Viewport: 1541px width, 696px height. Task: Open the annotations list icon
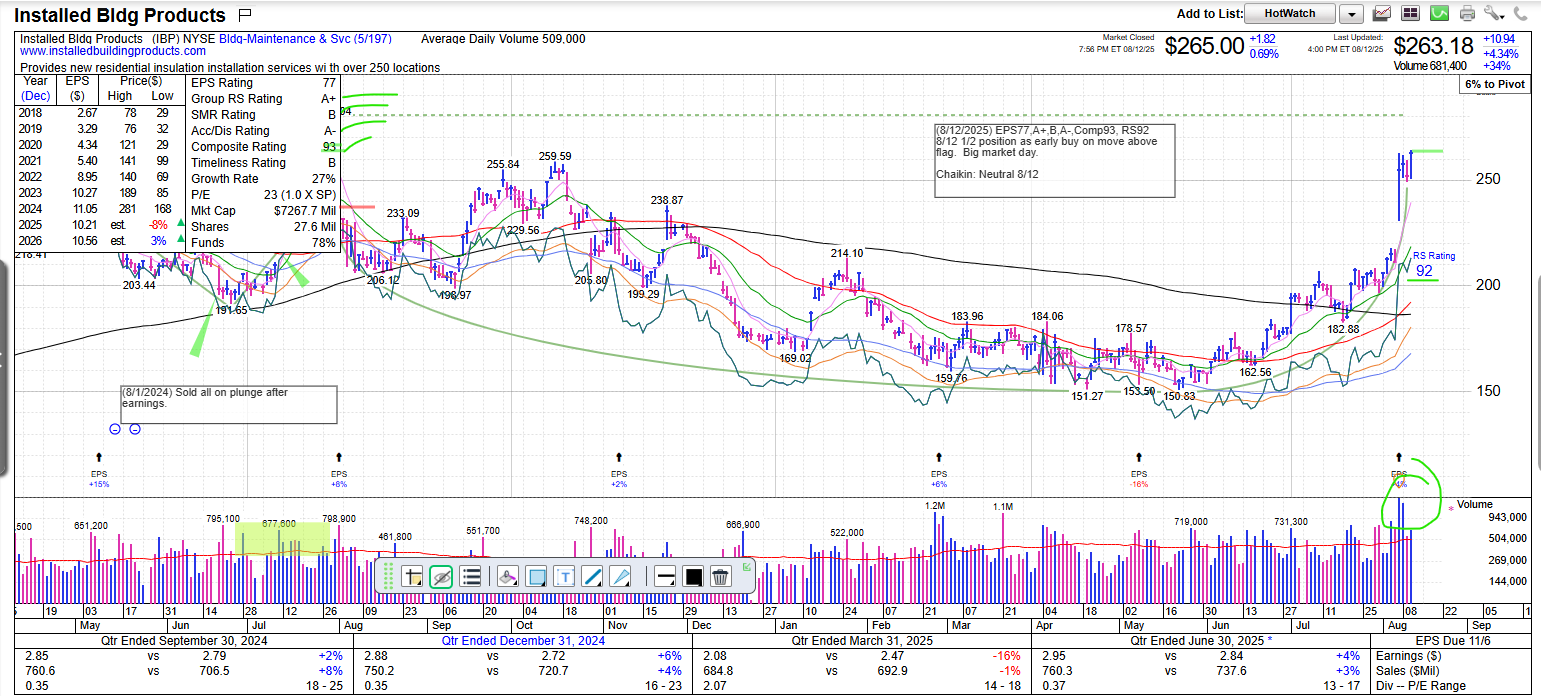471,576
